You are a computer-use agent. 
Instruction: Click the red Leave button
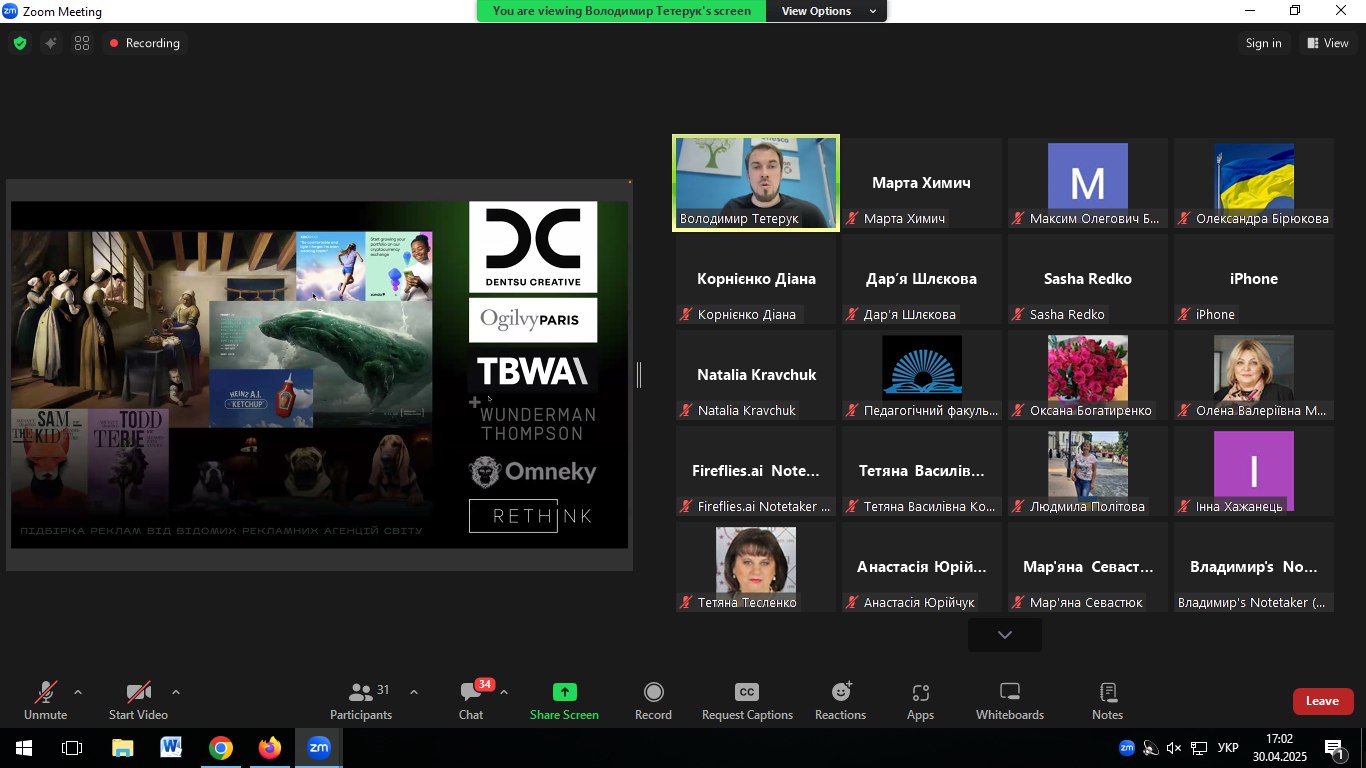[x=1322, y=701]
